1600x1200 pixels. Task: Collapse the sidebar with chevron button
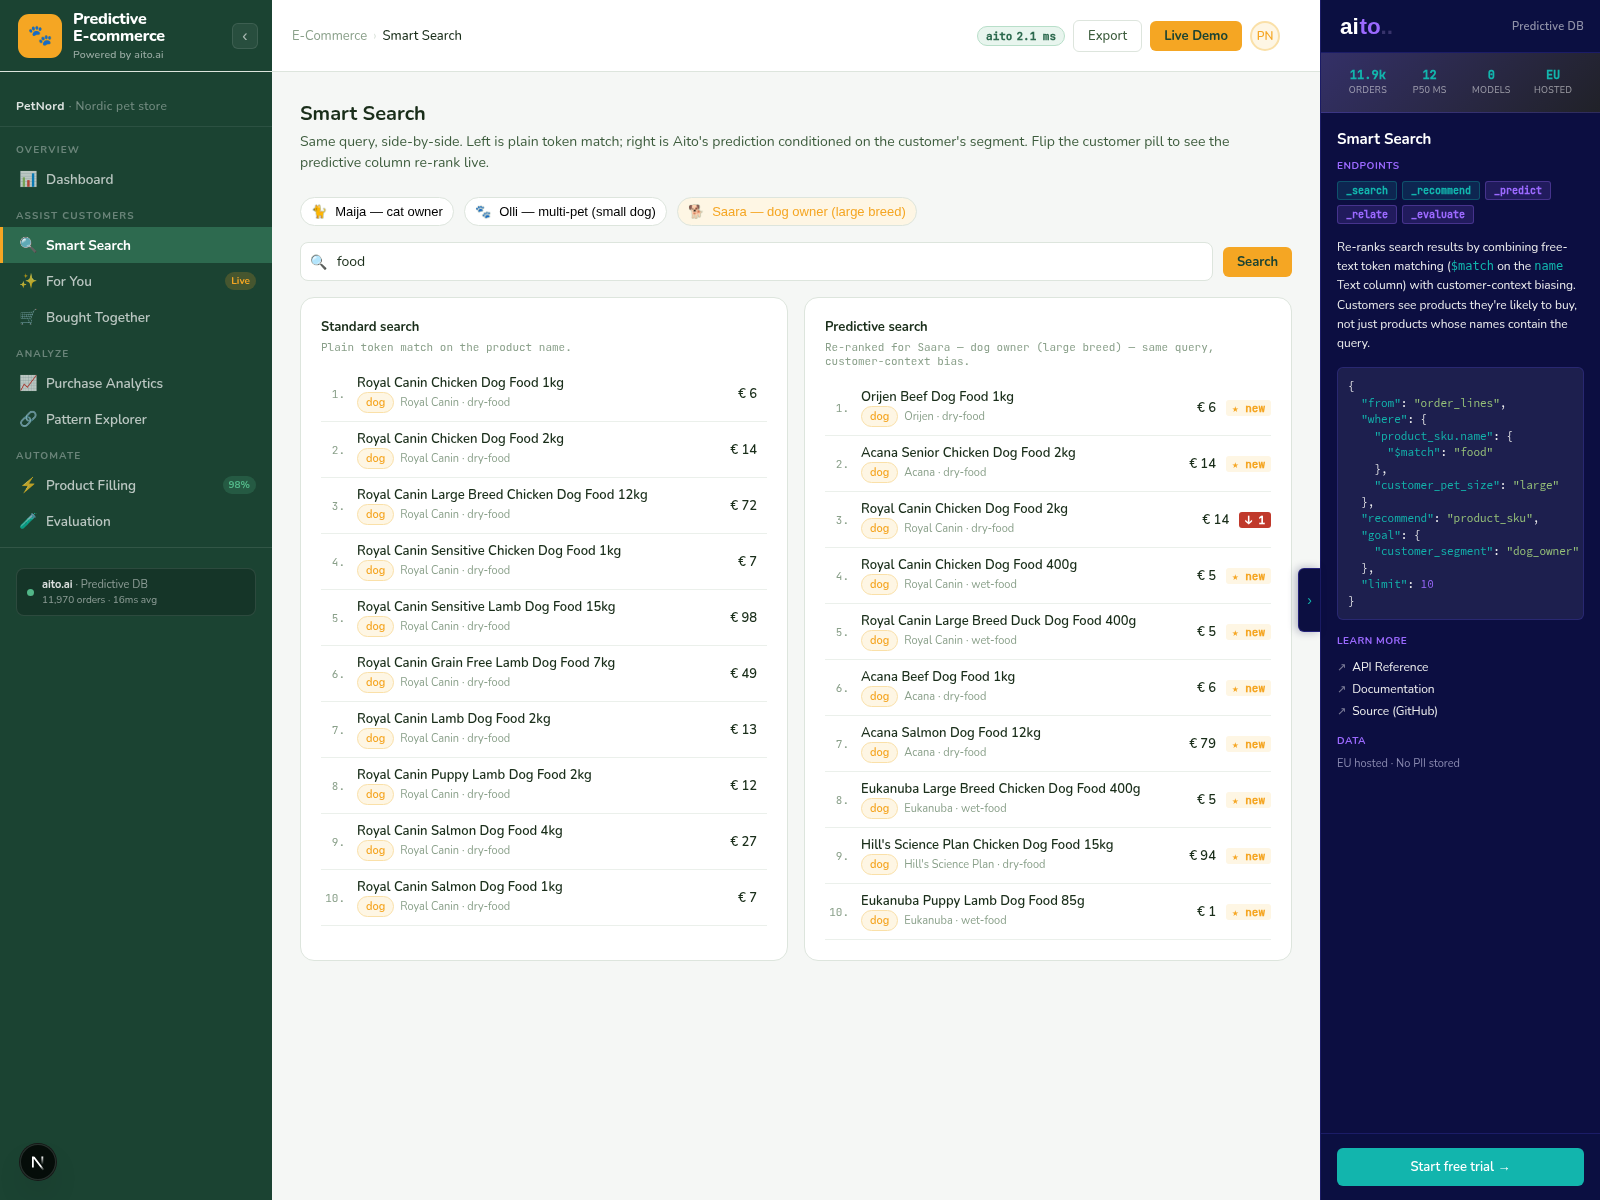click(245, 36)
